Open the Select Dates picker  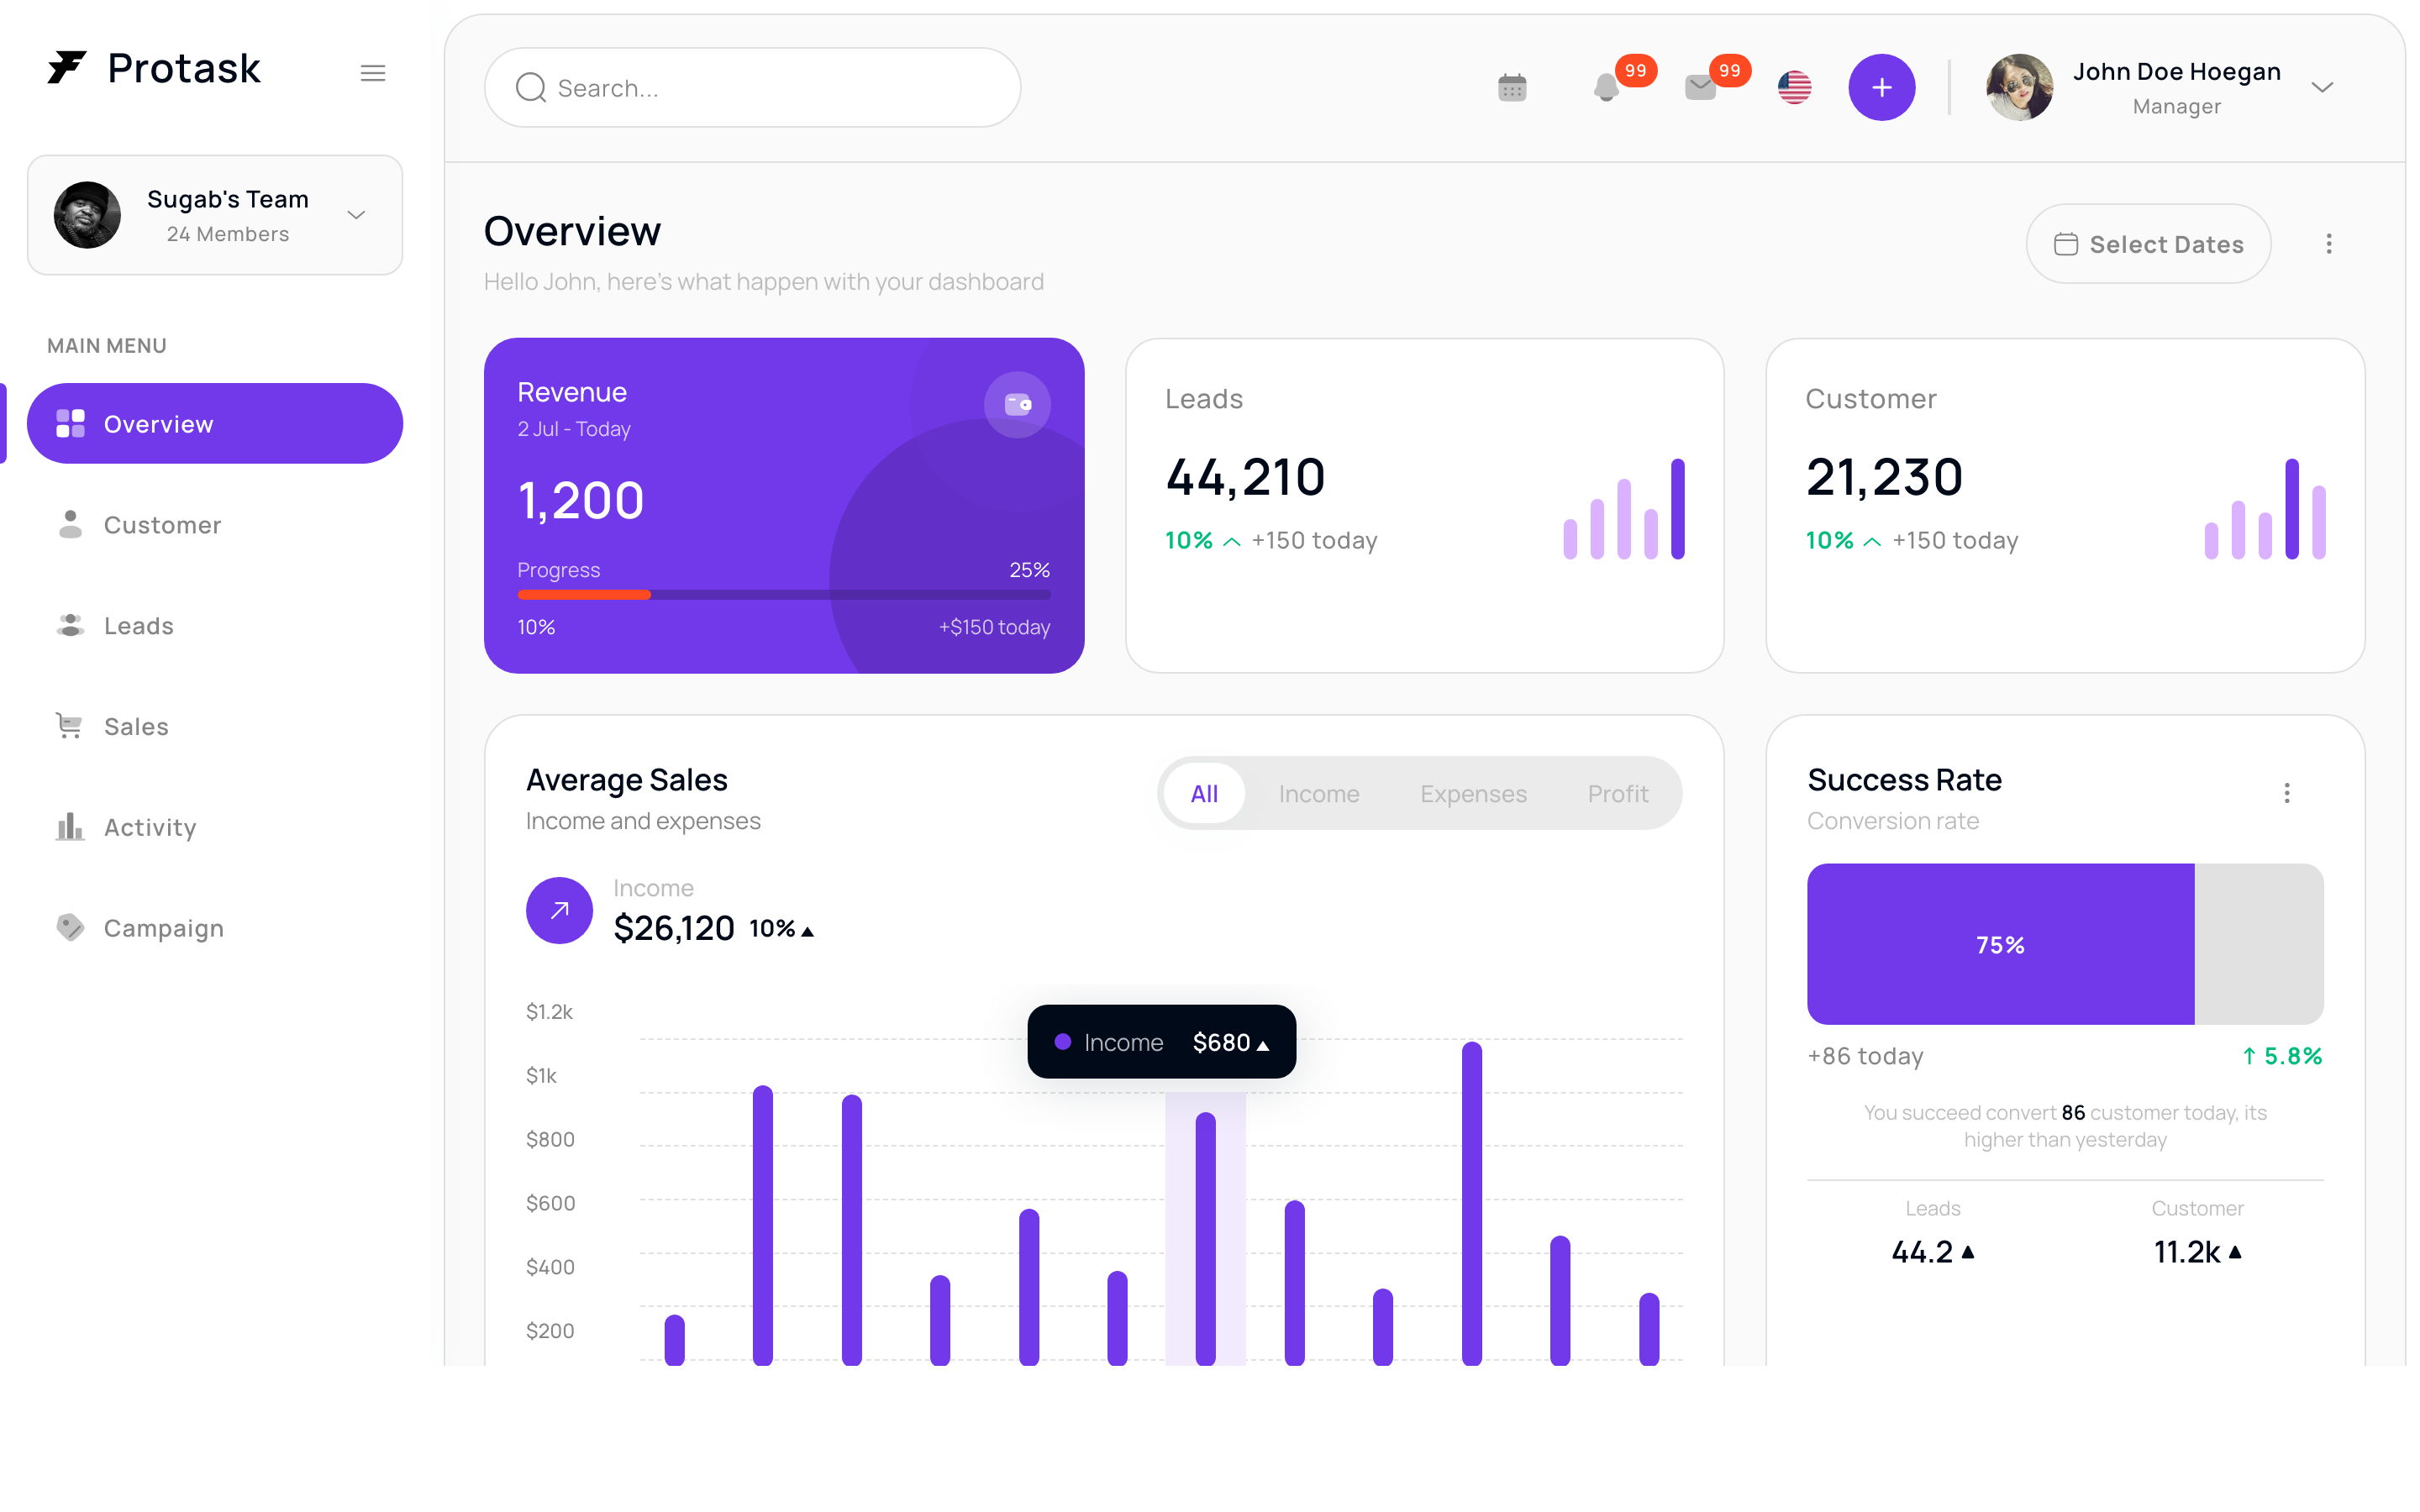(2148, 244)
